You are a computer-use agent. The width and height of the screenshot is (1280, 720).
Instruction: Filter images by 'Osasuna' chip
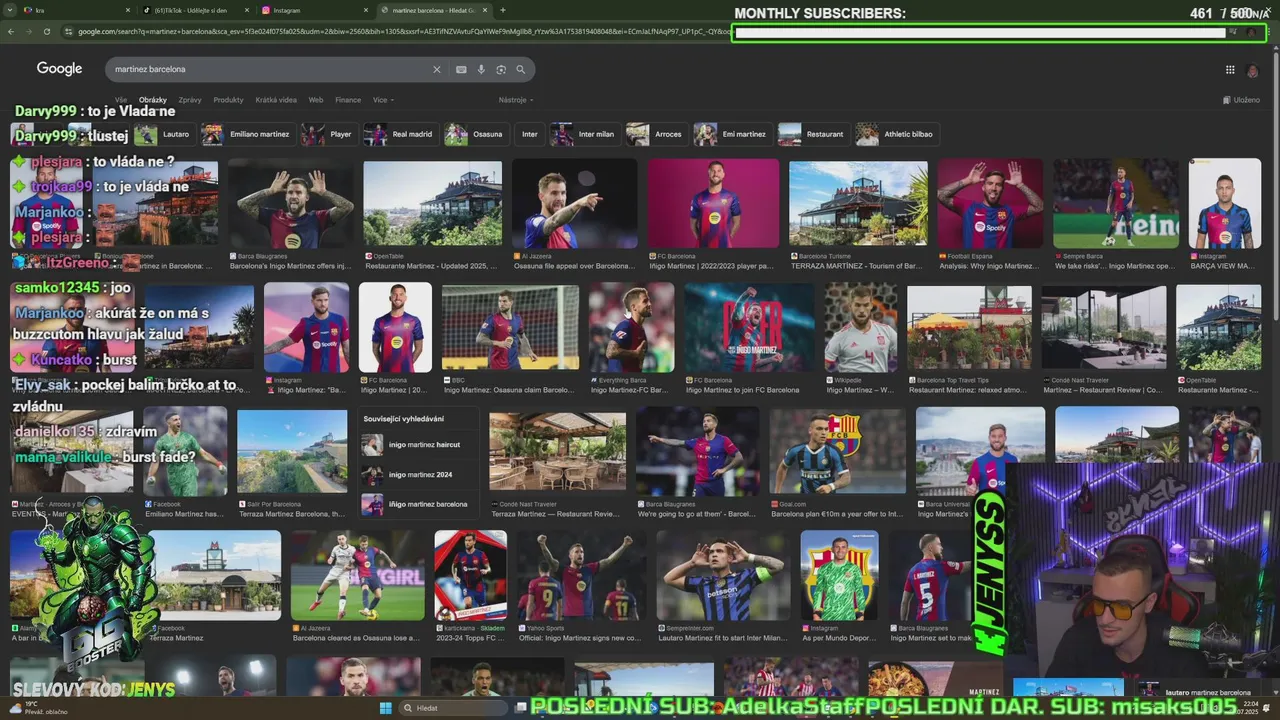pos(476,134)
